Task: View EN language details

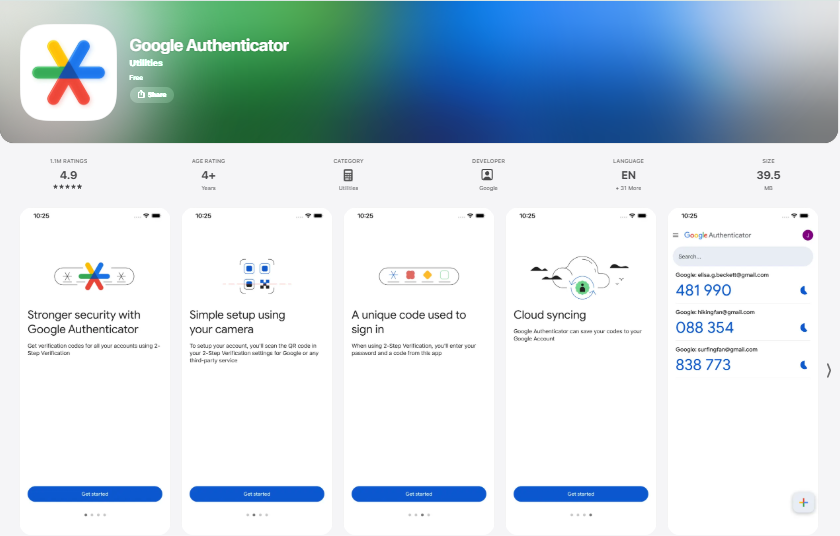Action: pos(628,175)
